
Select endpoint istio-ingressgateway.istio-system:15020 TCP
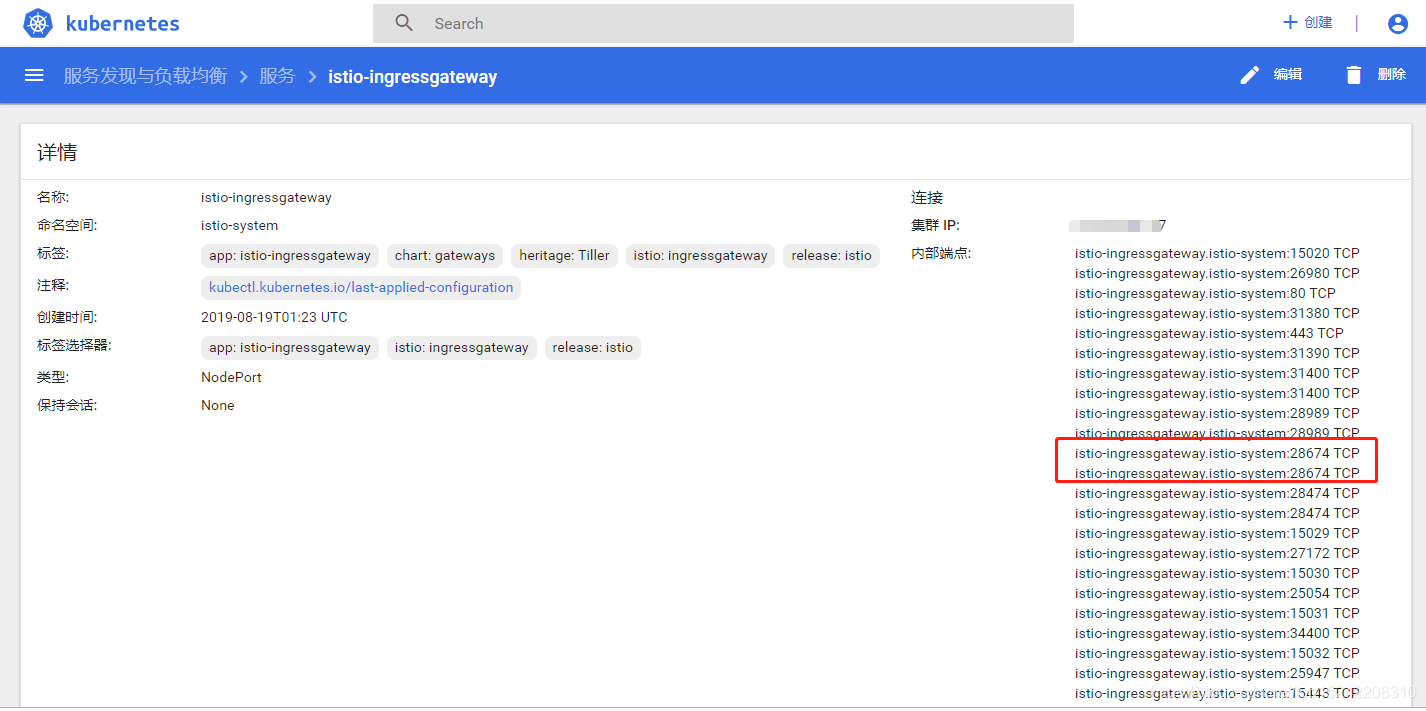point(1217,253)
